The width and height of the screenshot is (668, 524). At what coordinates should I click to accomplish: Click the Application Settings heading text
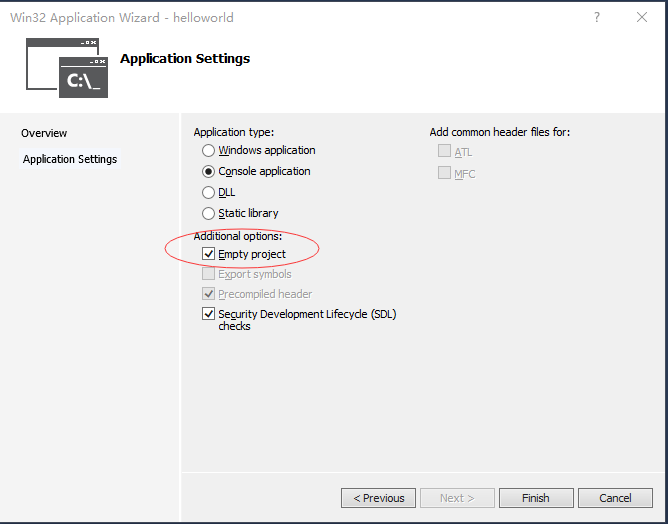pyautogui.click(x=185, y=59)
